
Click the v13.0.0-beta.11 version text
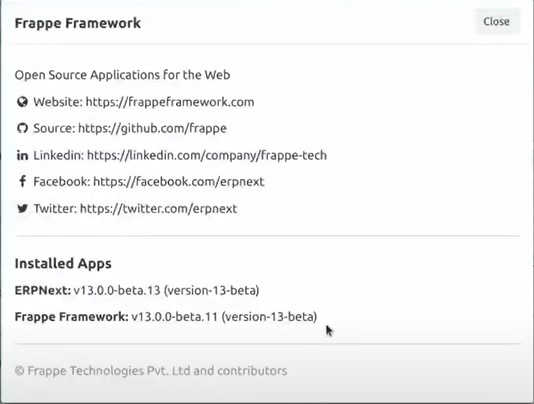coord(174,316)
